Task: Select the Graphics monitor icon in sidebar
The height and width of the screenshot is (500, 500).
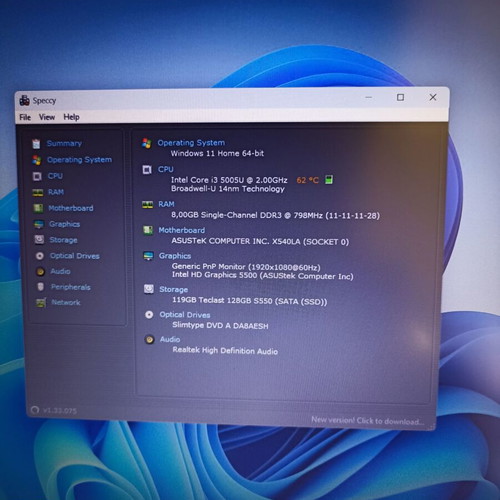Action: pos(39,224)
